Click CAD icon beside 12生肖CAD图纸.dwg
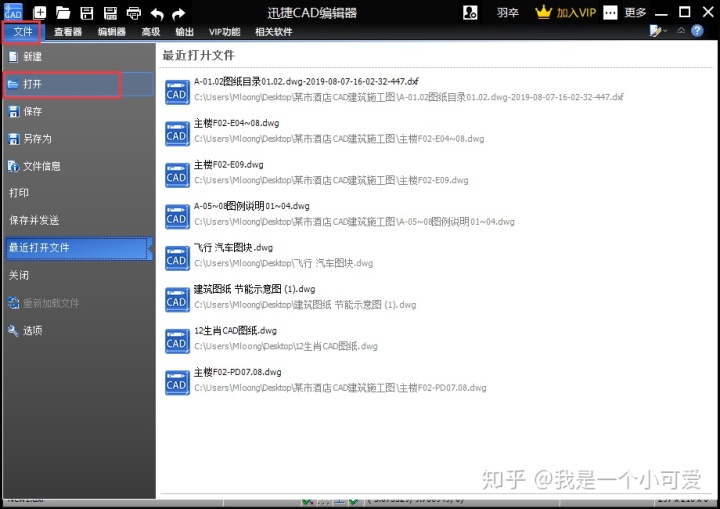 coord(177,341)
